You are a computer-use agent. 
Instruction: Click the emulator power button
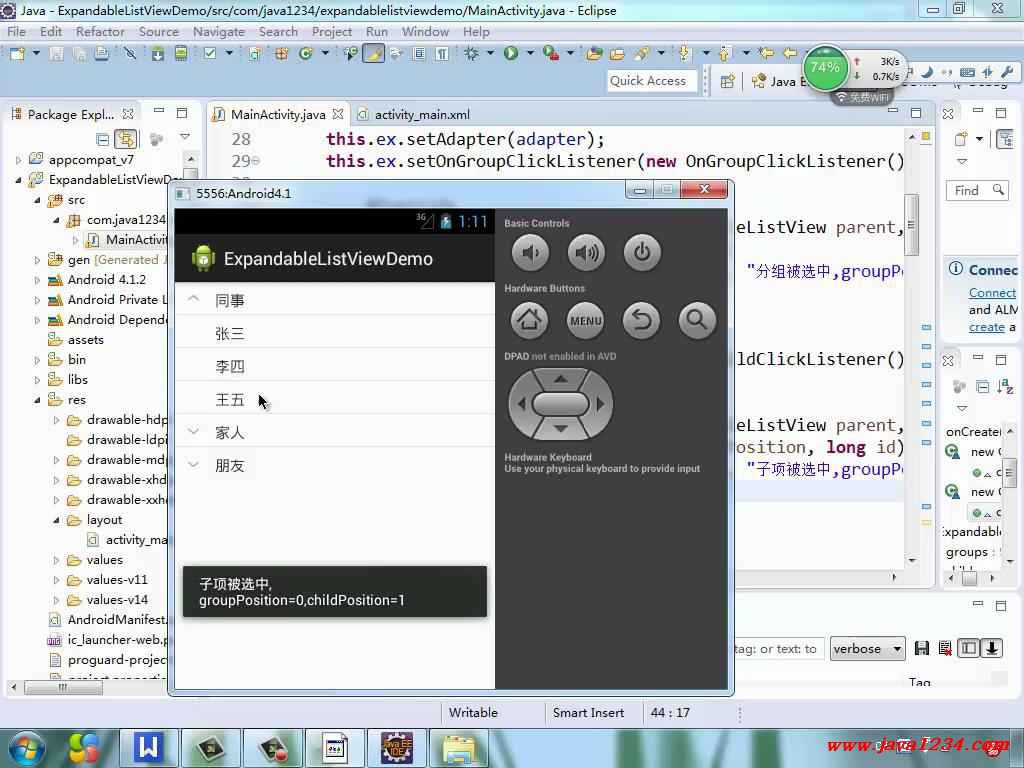coord(642,253)
